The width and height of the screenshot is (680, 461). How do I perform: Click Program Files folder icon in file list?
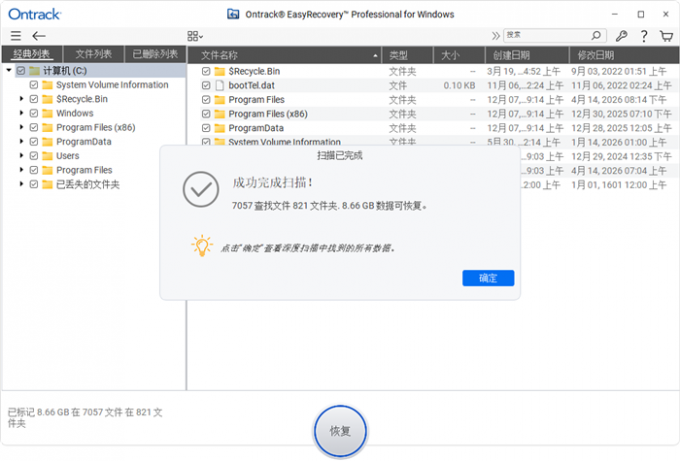220,100
